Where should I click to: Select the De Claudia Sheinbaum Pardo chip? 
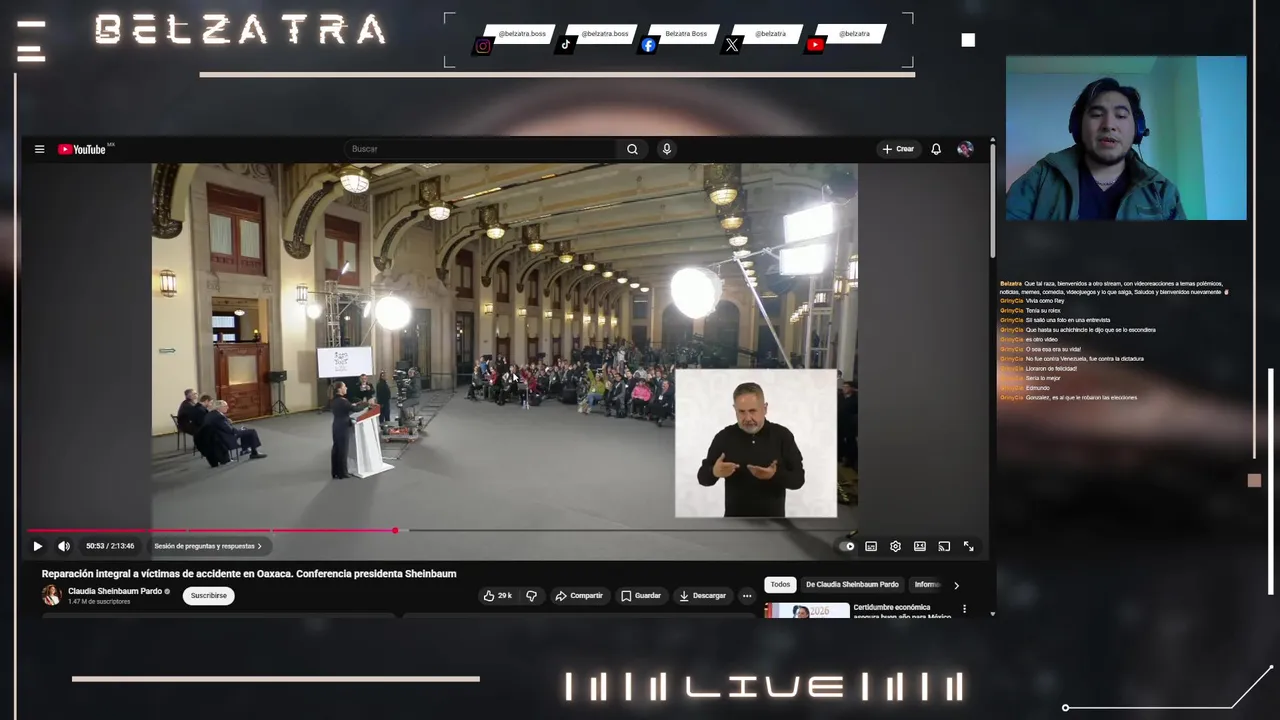point(852,585)
